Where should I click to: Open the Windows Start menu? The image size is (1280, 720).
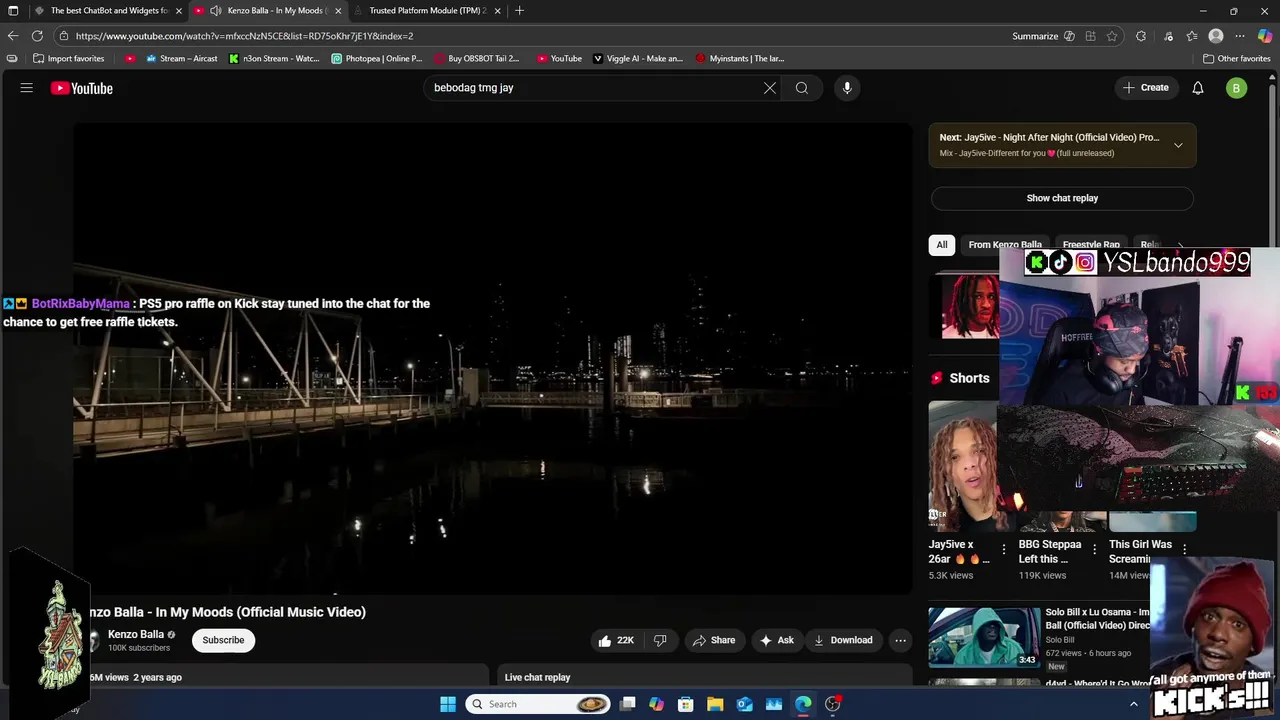click(x=448, y=704)
